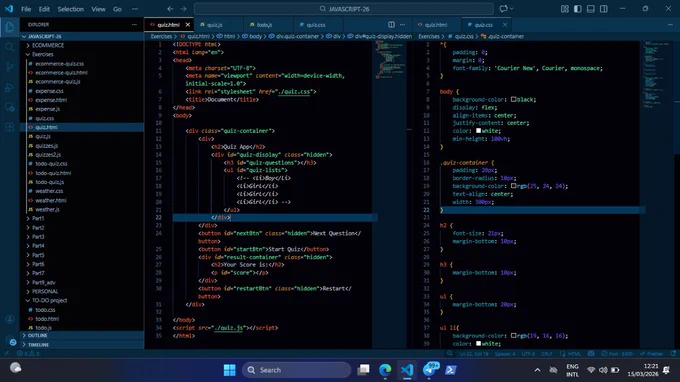
Task: Open the Telegram taskbar icon with badge
Action: (429, 369)
